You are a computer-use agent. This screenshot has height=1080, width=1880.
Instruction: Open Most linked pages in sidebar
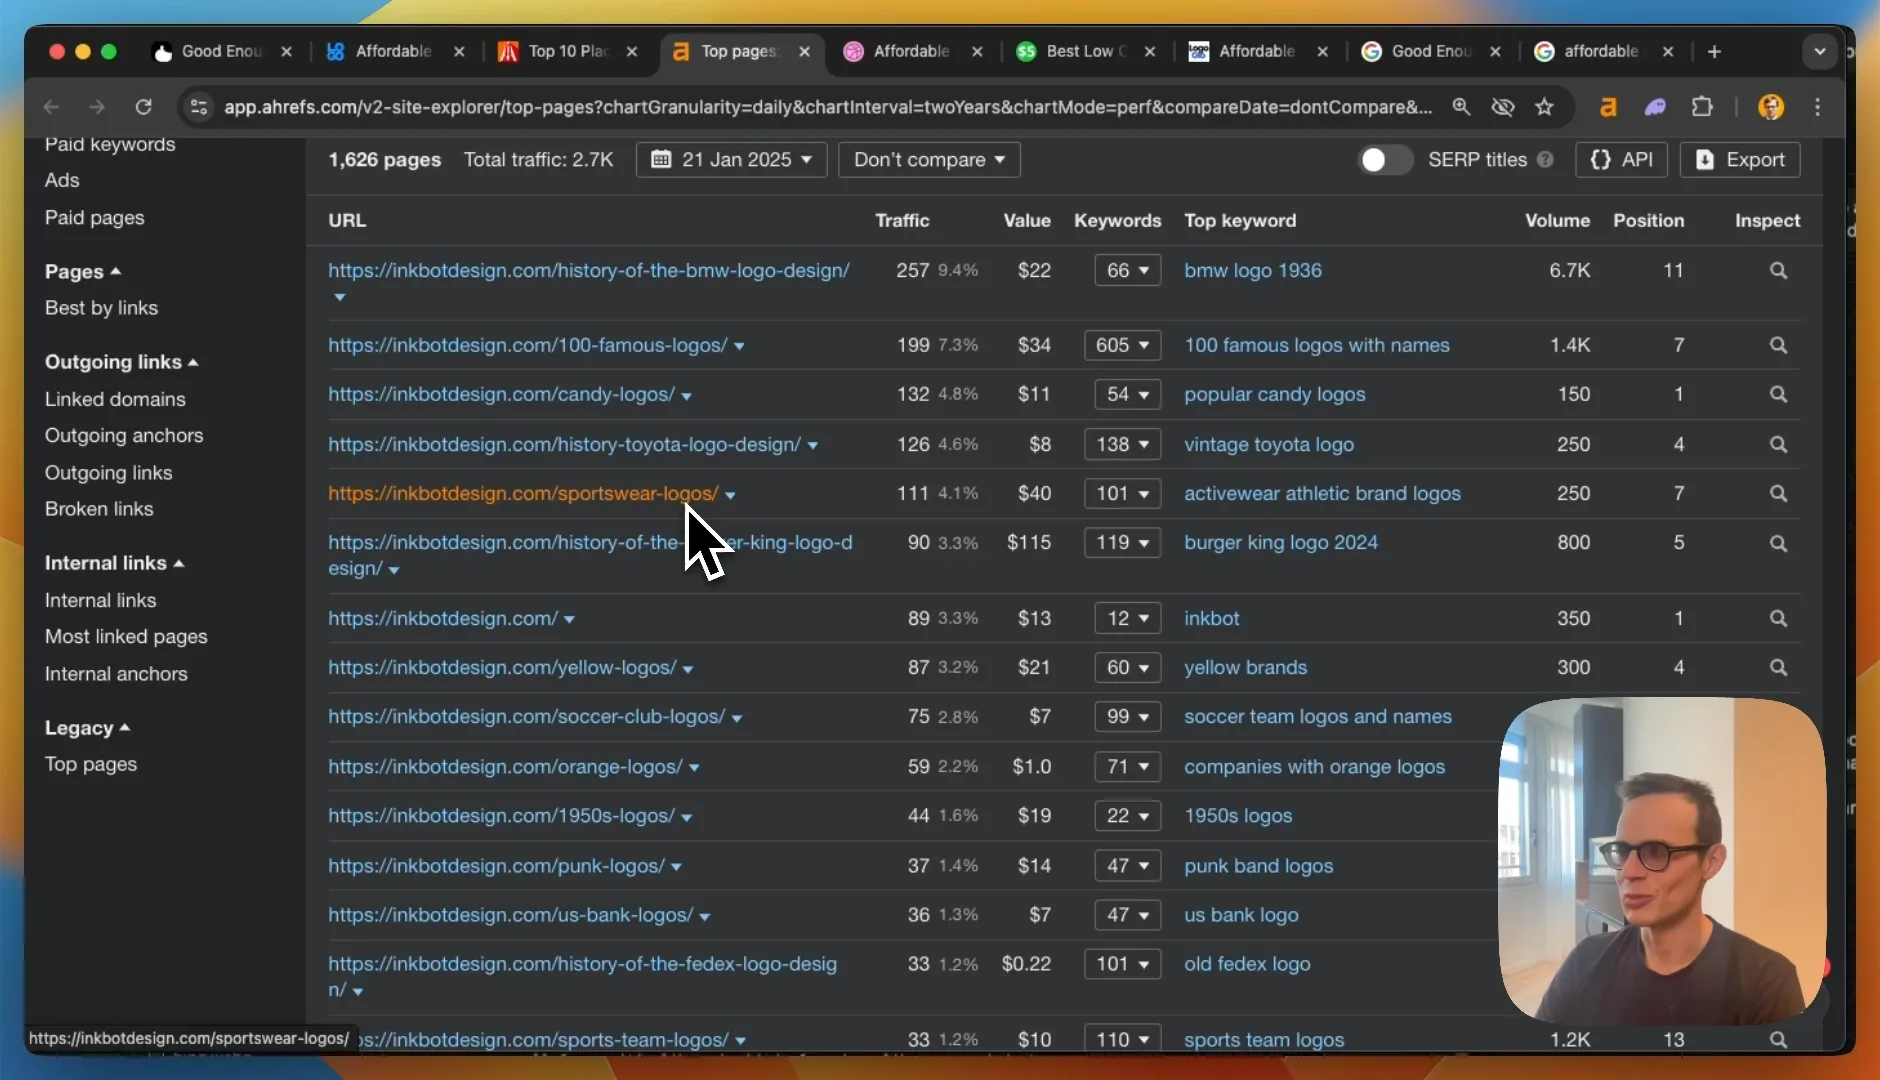tap(126, 637)
